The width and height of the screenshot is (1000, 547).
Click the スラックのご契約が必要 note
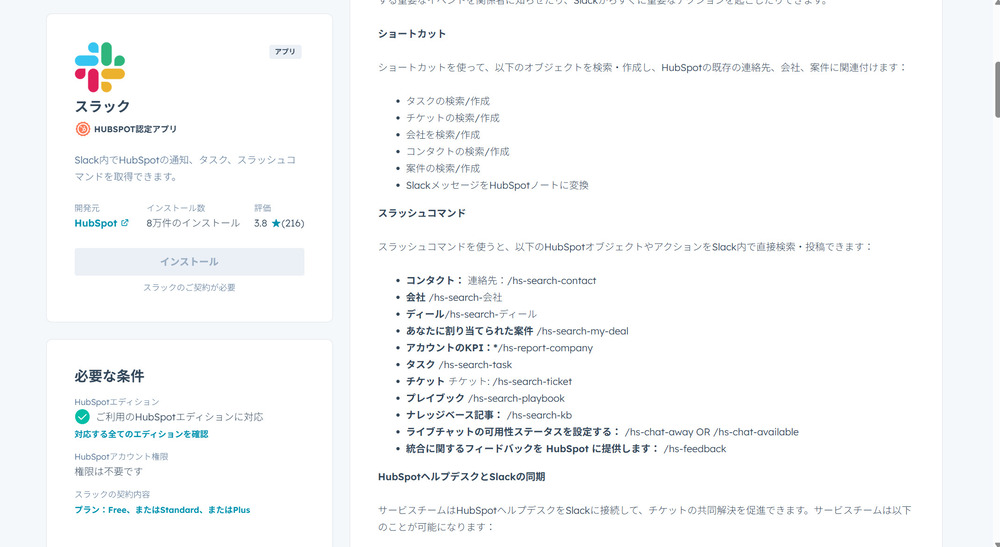coord(189,288)
